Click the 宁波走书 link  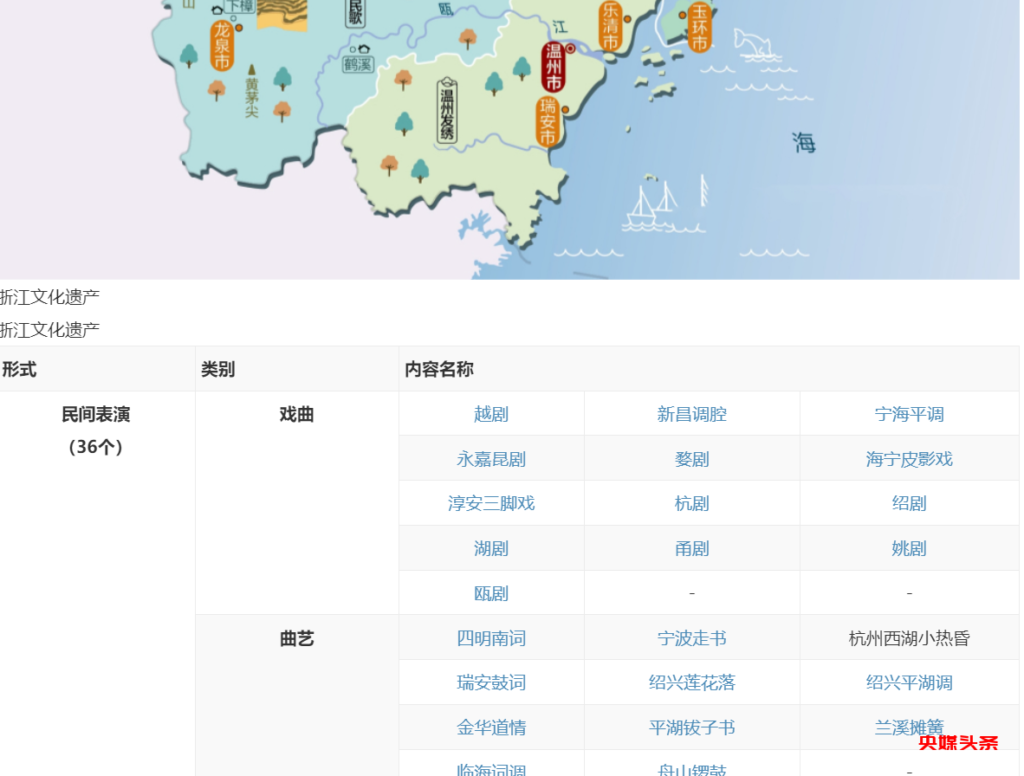coord(692,637)
